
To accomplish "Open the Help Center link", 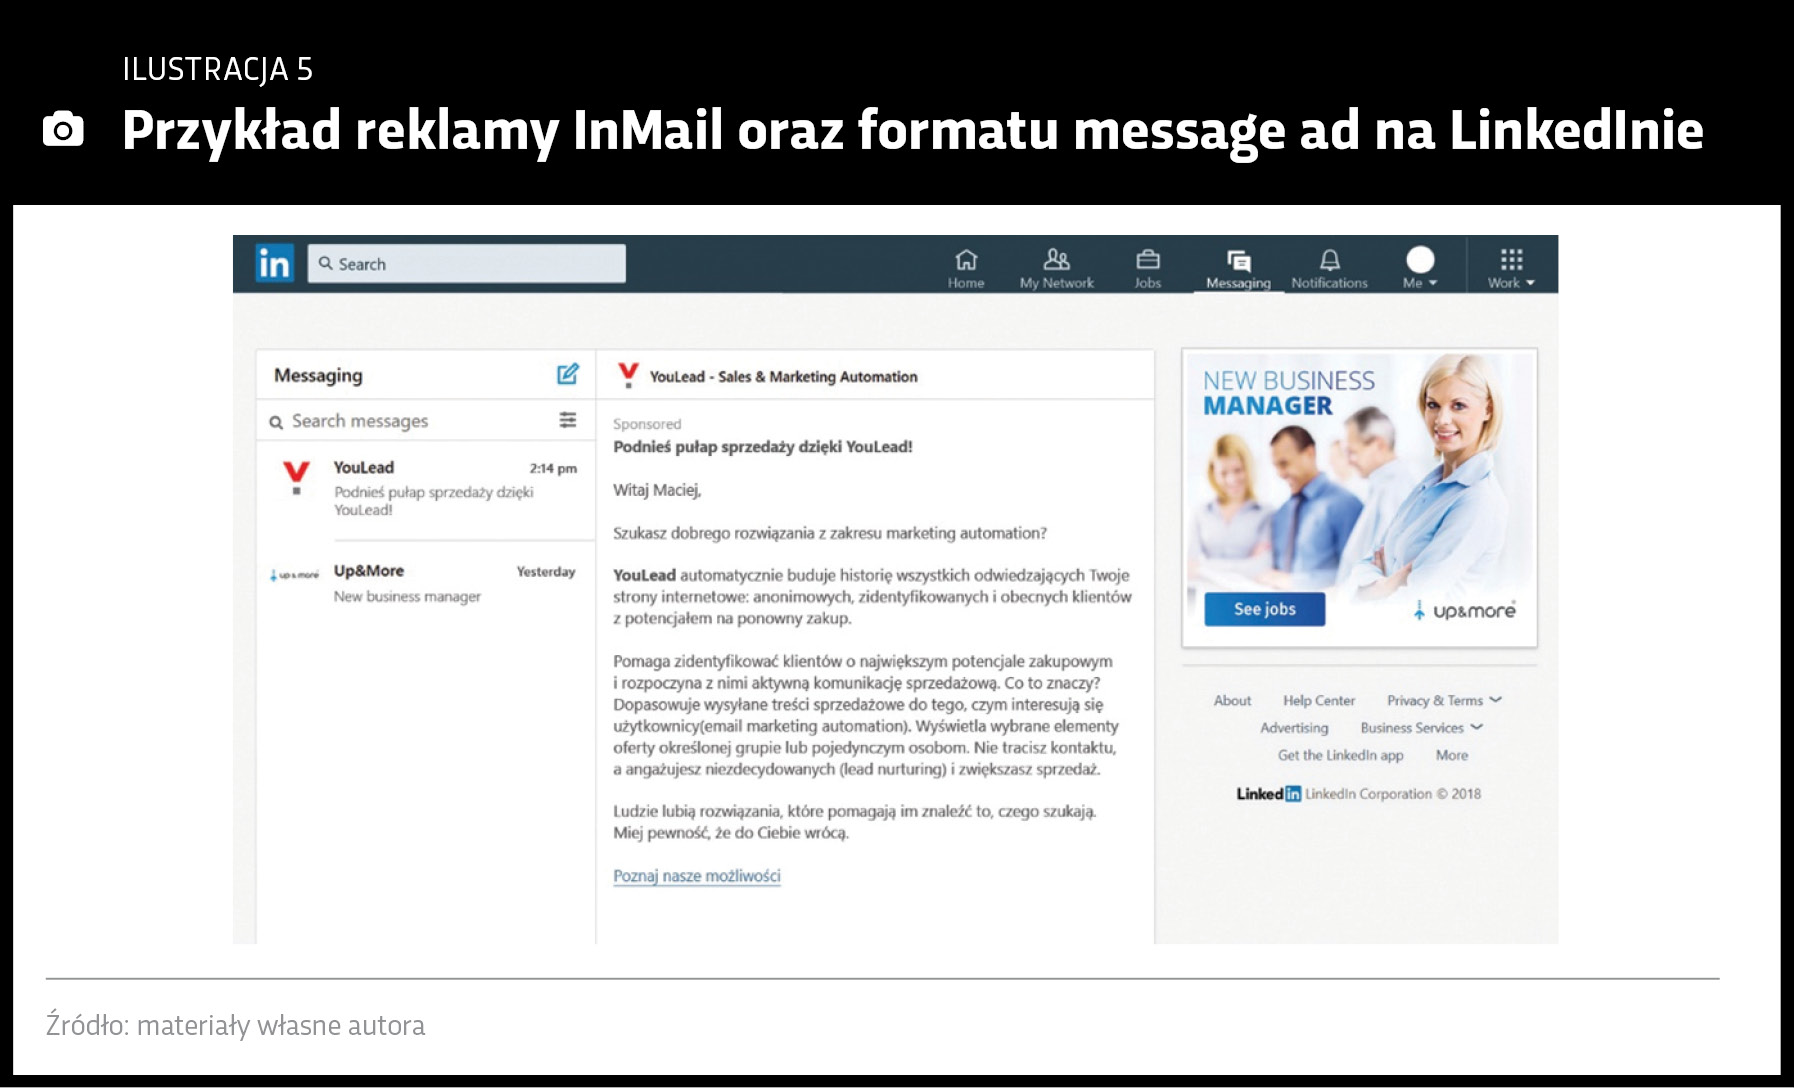I will click(1319, 701).
